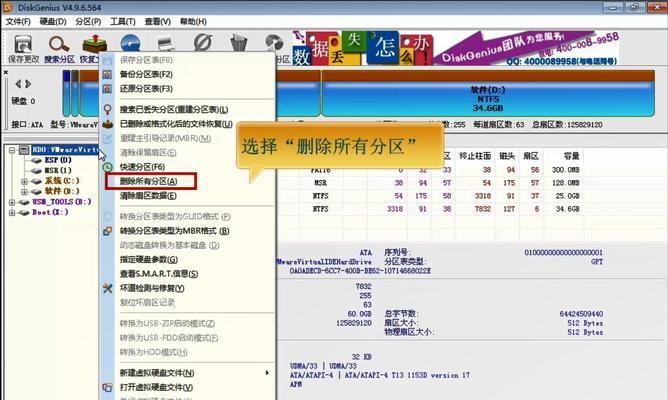Open the DiskGenius团队 service banner

(x=526, y=48)
